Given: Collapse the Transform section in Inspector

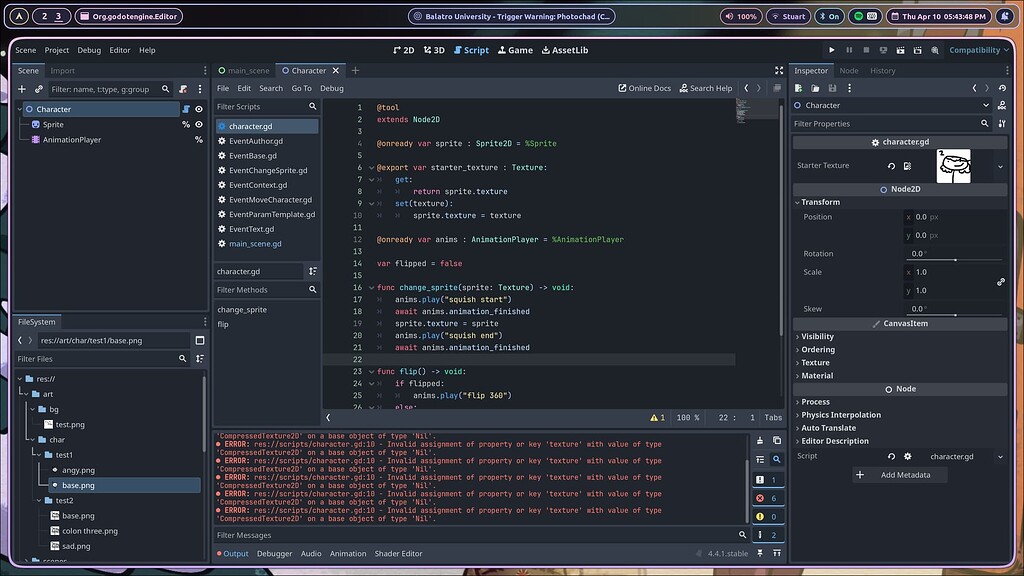Looking at the screenshot, I should coord(821,202).
